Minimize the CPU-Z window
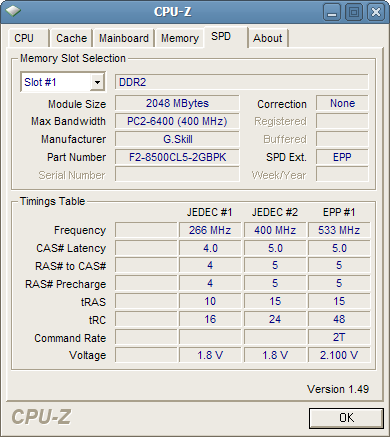 tap(332, 12)
